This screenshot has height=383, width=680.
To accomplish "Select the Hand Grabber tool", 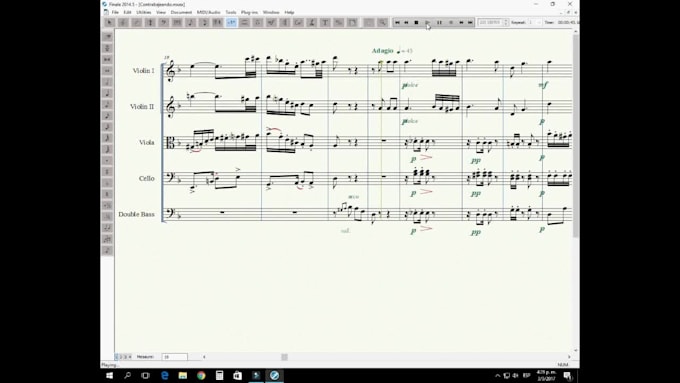I will [369, 22].
